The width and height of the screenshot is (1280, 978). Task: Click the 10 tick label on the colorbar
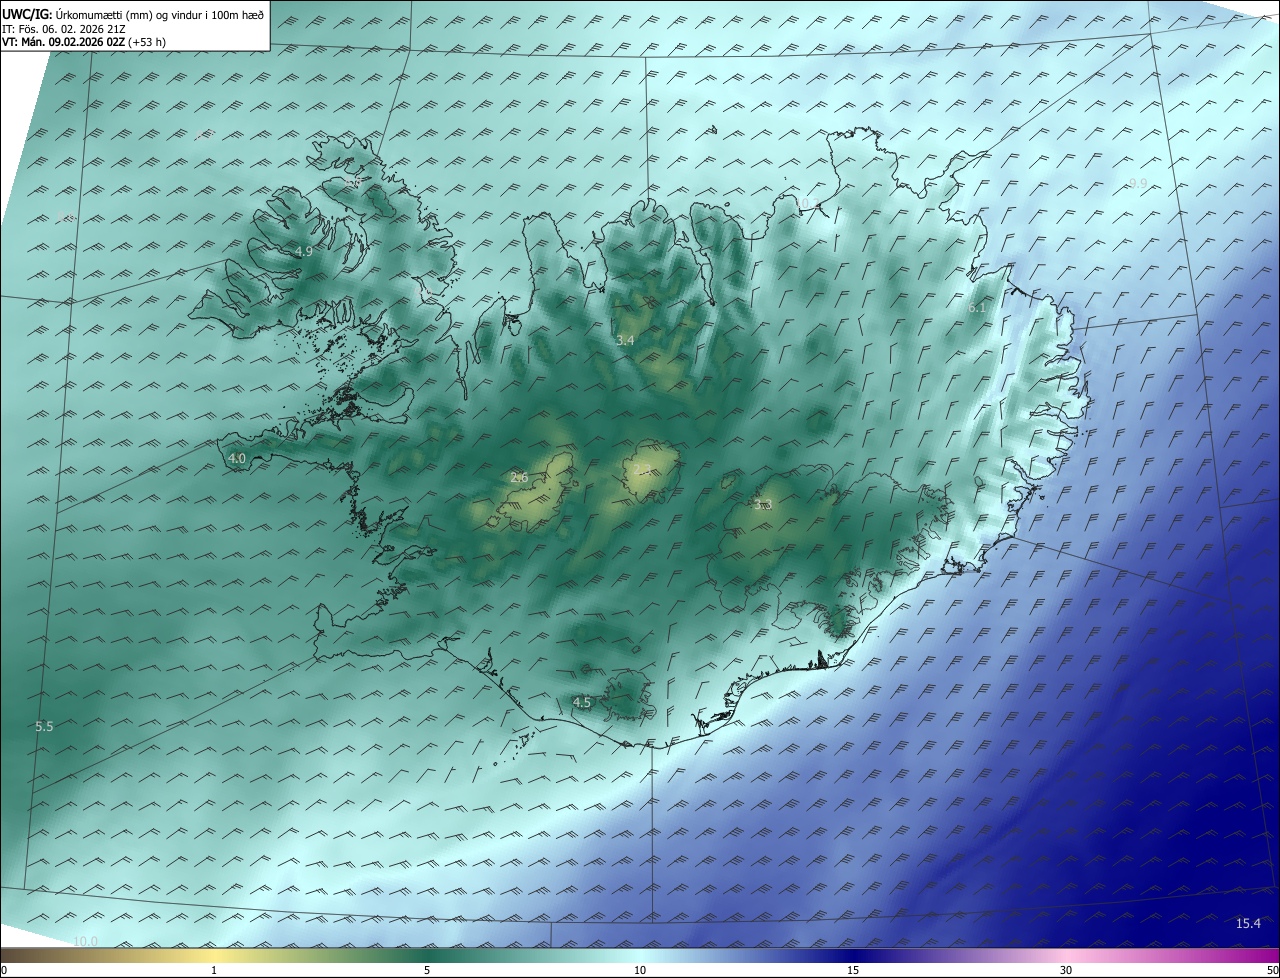click(x=640, y=970)
